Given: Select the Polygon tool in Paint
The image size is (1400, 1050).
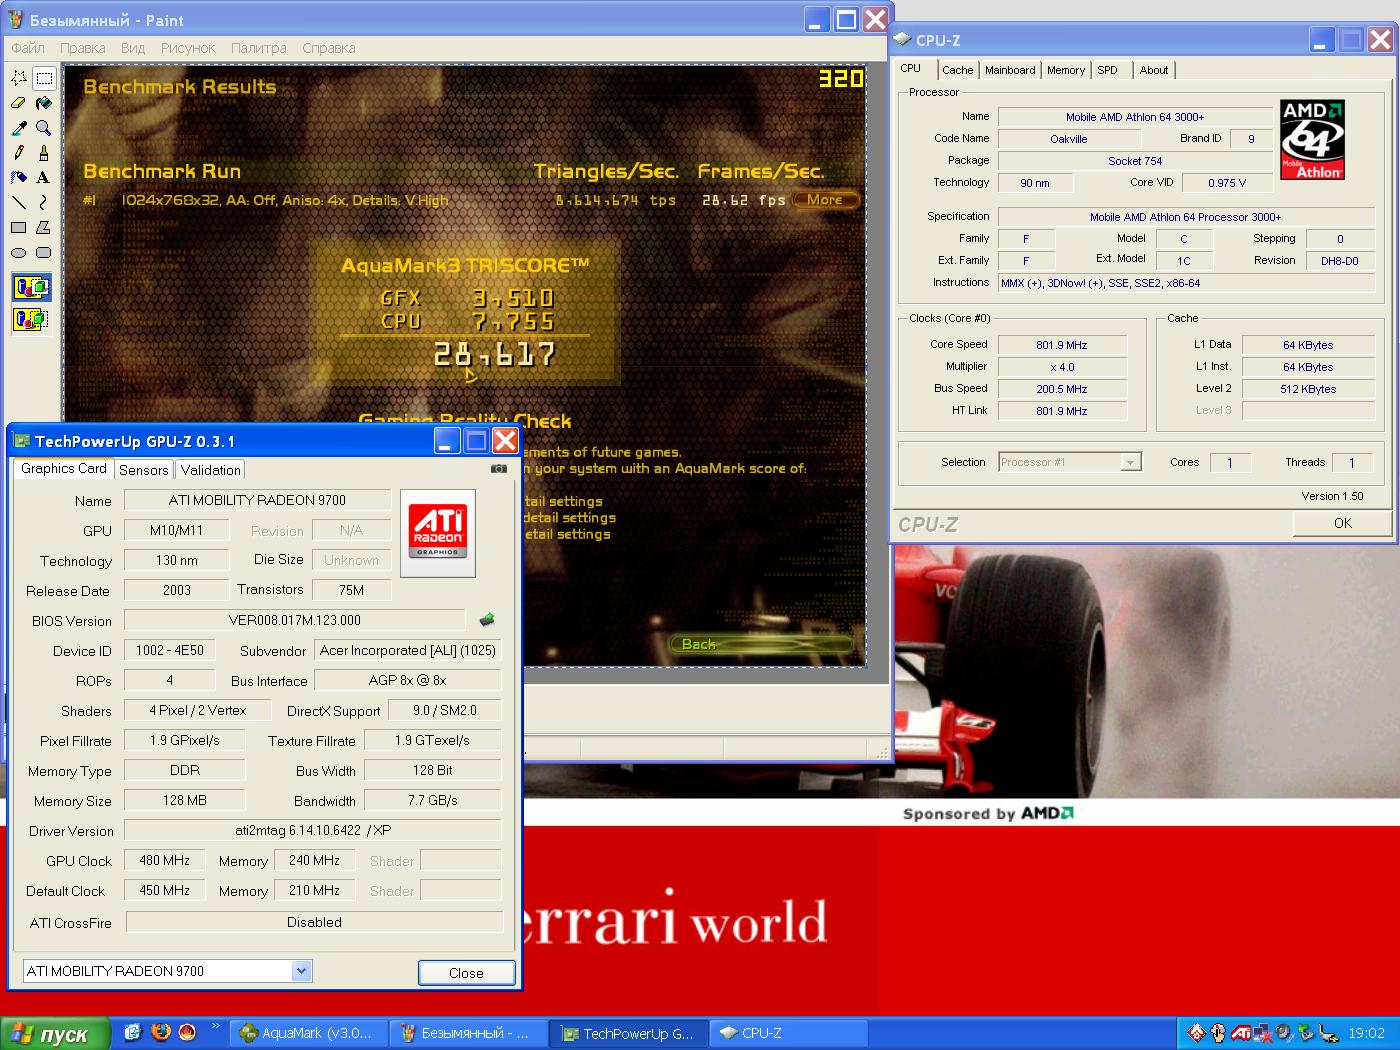Looking at the screenshot, I should [x=44, y=227].
